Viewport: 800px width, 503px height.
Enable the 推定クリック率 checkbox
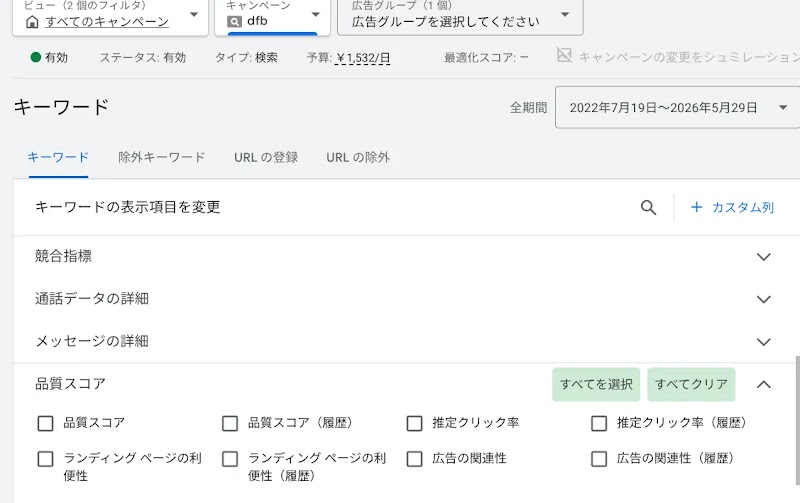(414, 423)
